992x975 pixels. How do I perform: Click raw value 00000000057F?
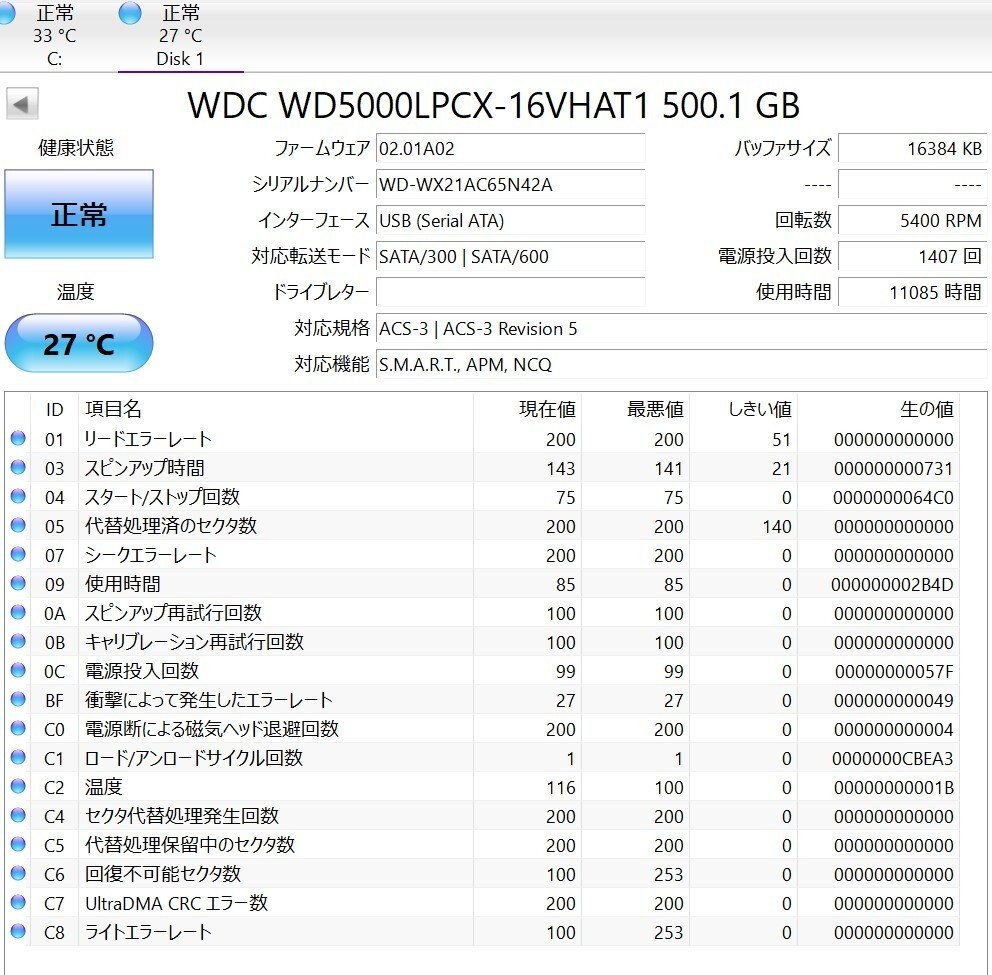[894, 672]
